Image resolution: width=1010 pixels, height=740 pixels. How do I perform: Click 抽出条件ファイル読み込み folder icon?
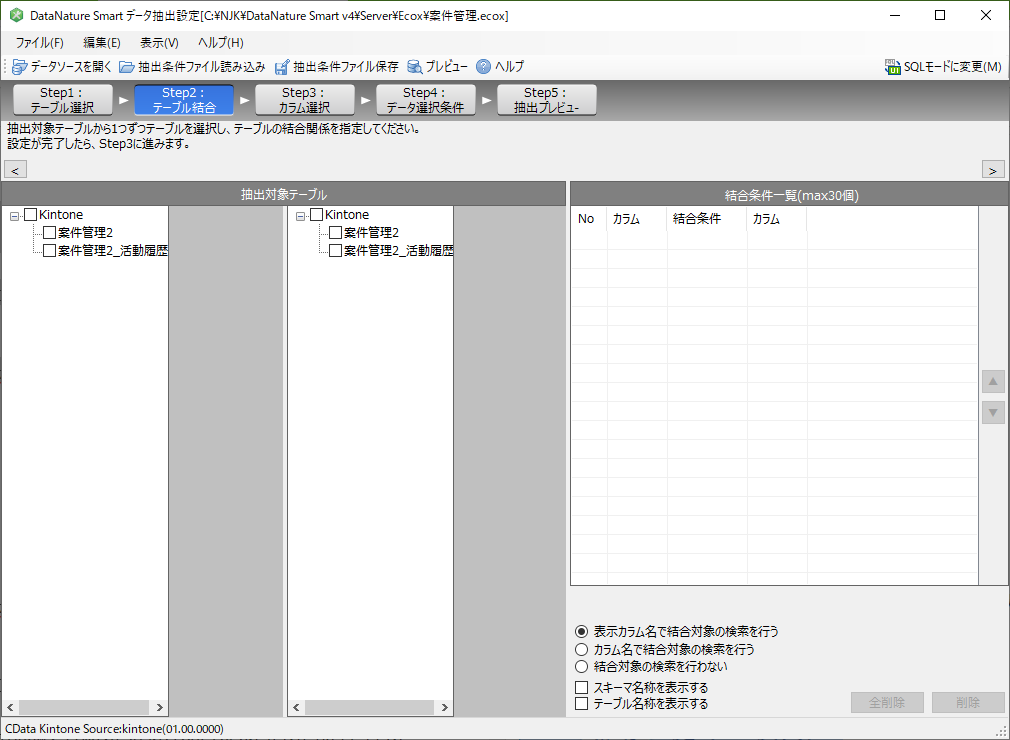(x=127, y=66)
